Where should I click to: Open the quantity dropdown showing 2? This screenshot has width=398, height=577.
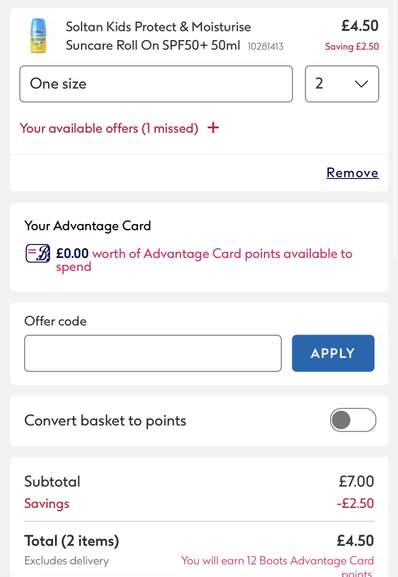pos(342,84)
